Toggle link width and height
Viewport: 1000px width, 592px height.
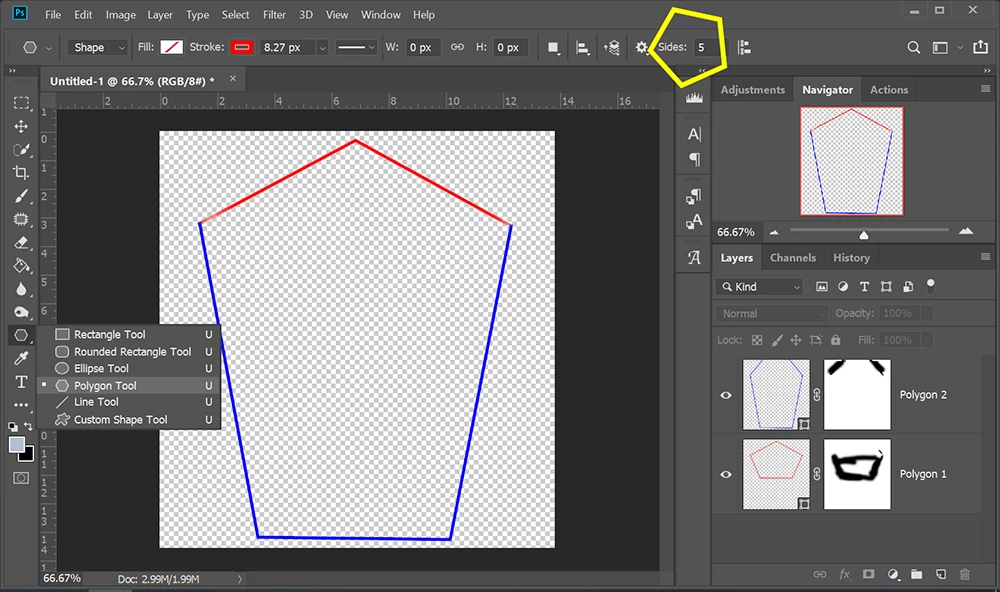coord(457,47)
